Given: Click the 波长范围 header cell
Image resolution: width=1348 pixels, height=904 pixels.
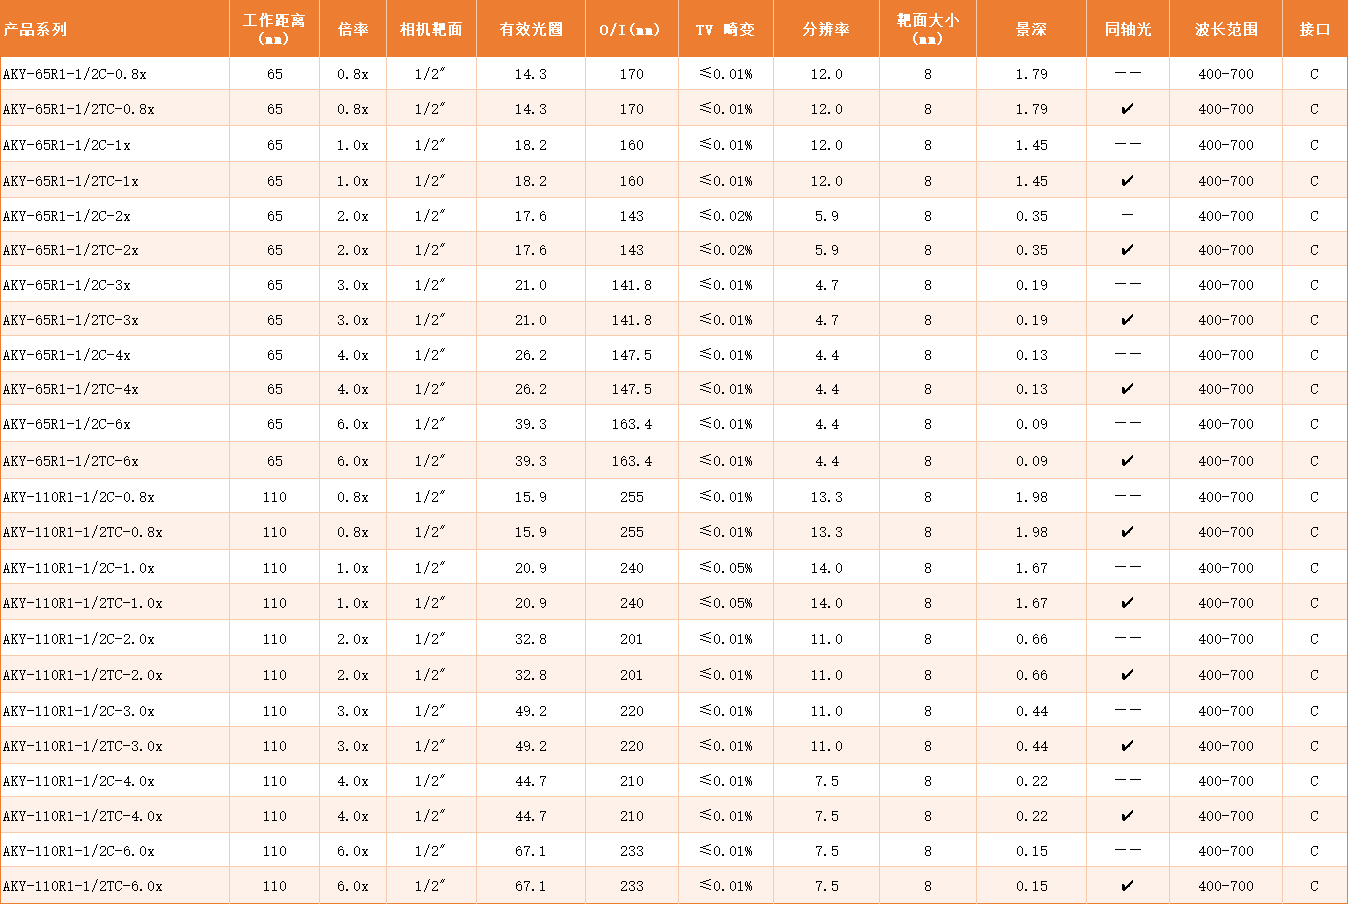Looking at the screenshot, I should (x=1226, y=29).
